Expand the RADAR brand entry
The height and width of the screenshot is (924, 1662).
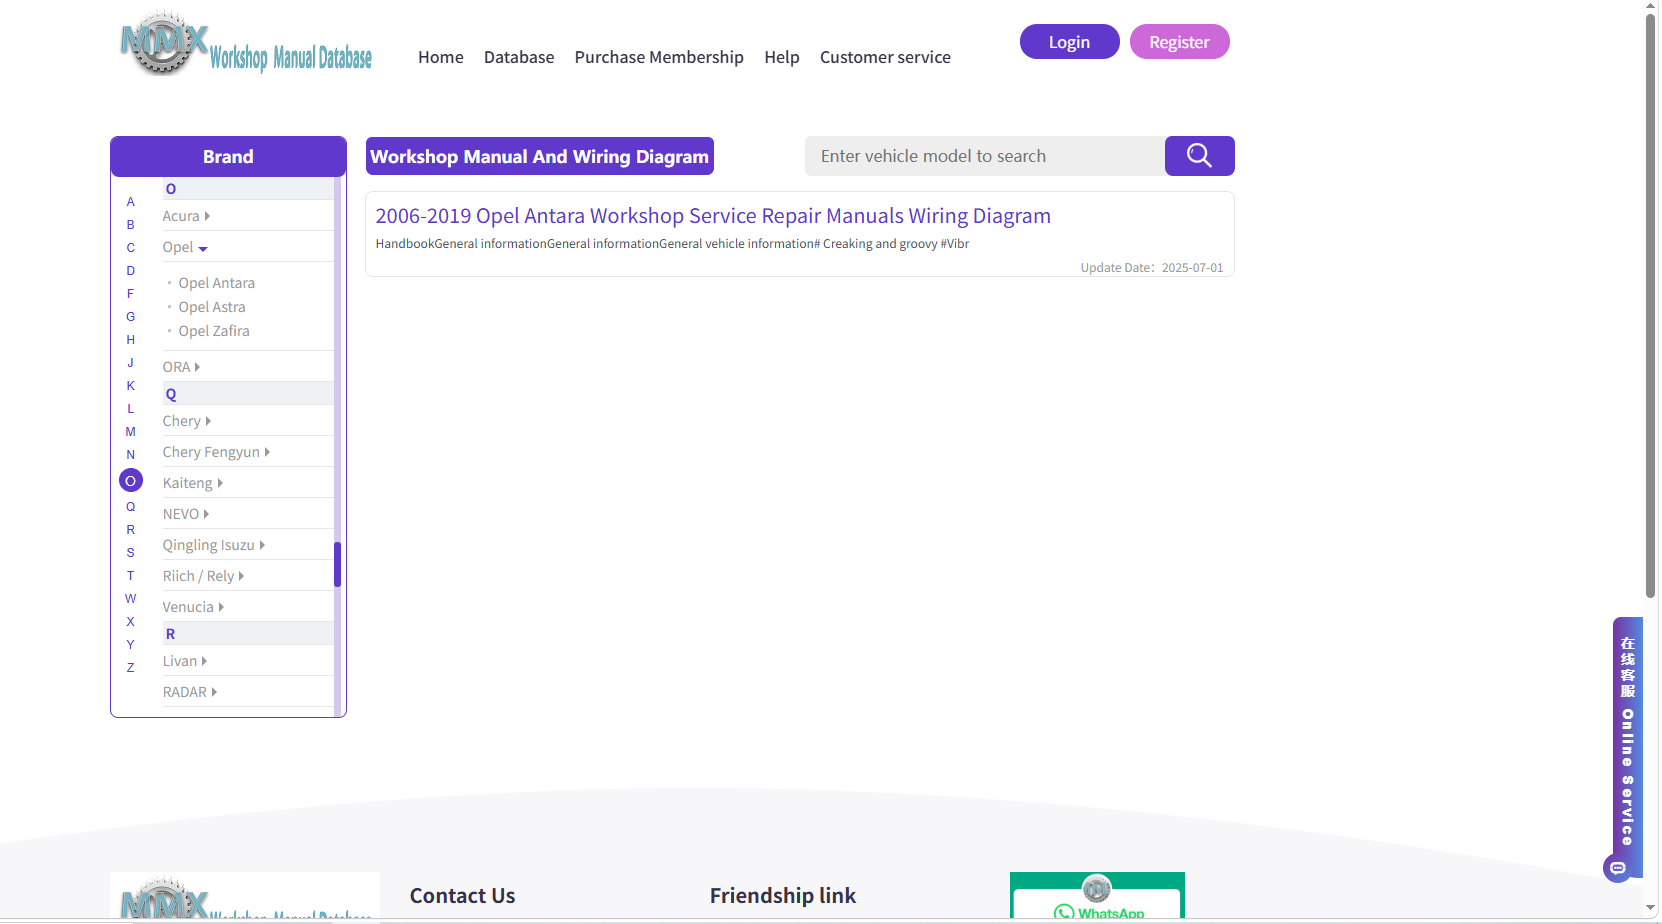pos(190,692)
